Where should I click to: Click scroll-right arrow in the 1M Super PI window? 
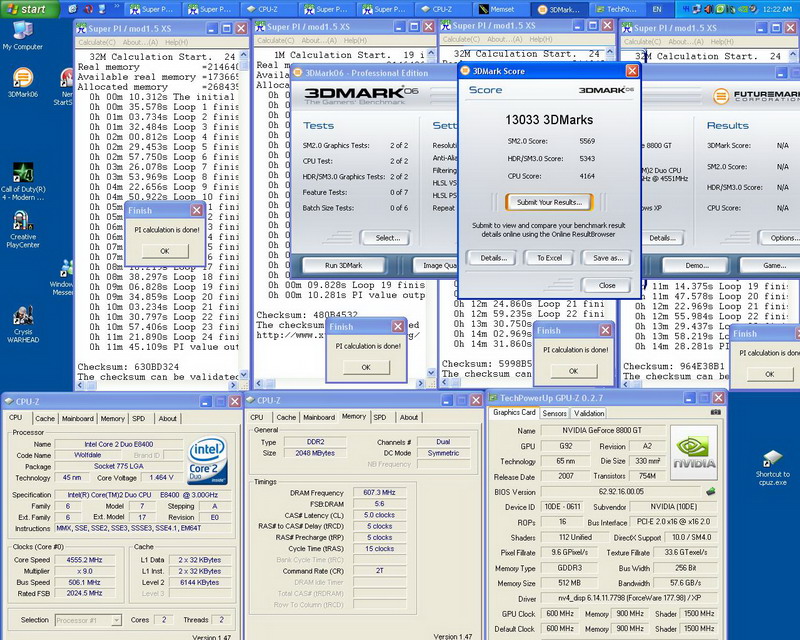[421, 383]
